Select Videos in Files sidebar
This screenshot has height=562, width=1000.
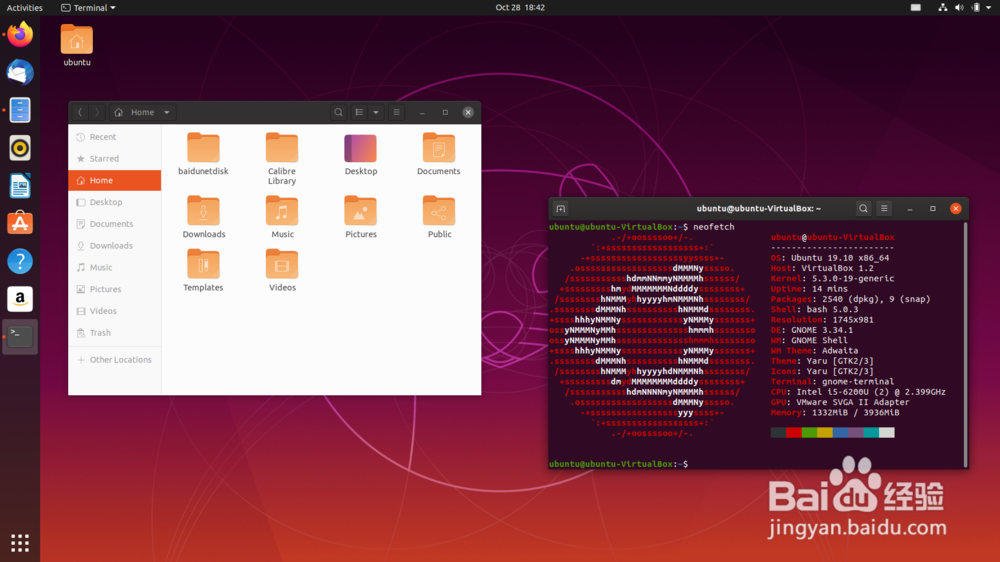coord(115,311)
